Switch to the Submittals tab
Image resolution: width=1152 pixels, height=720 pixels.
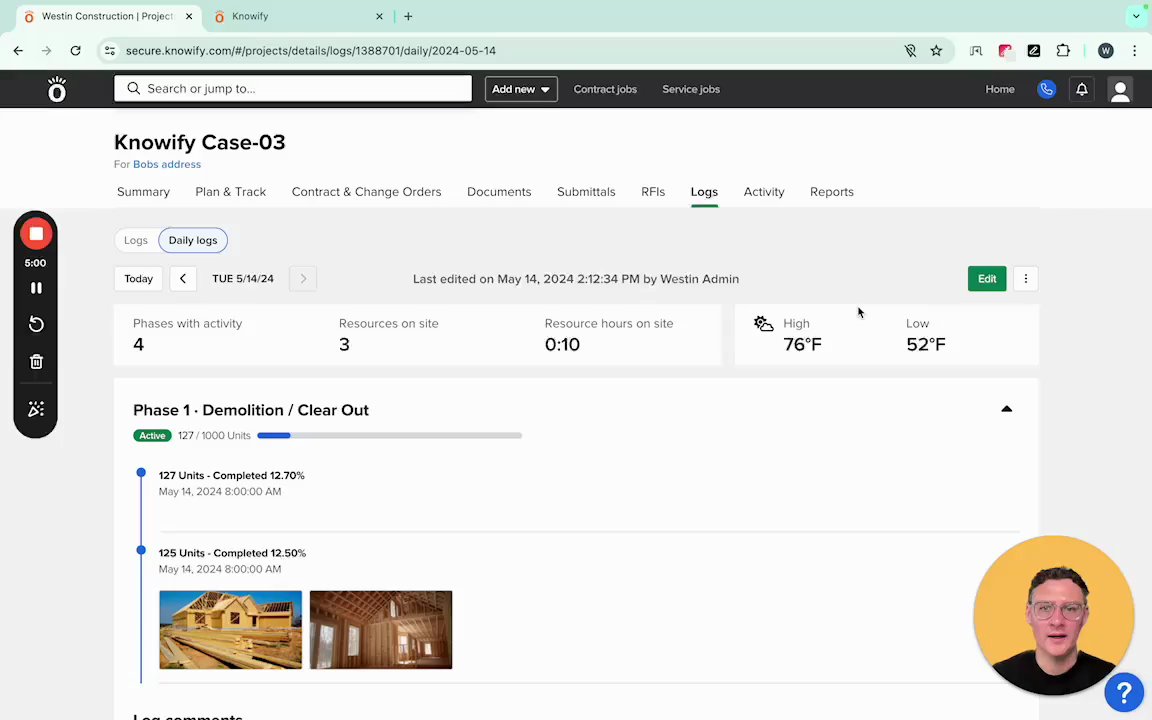point(586,192)
